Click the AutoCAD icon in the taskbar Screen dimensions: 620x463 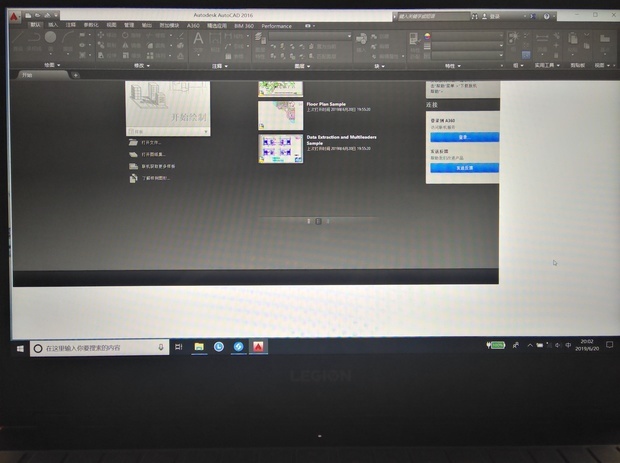257,347
